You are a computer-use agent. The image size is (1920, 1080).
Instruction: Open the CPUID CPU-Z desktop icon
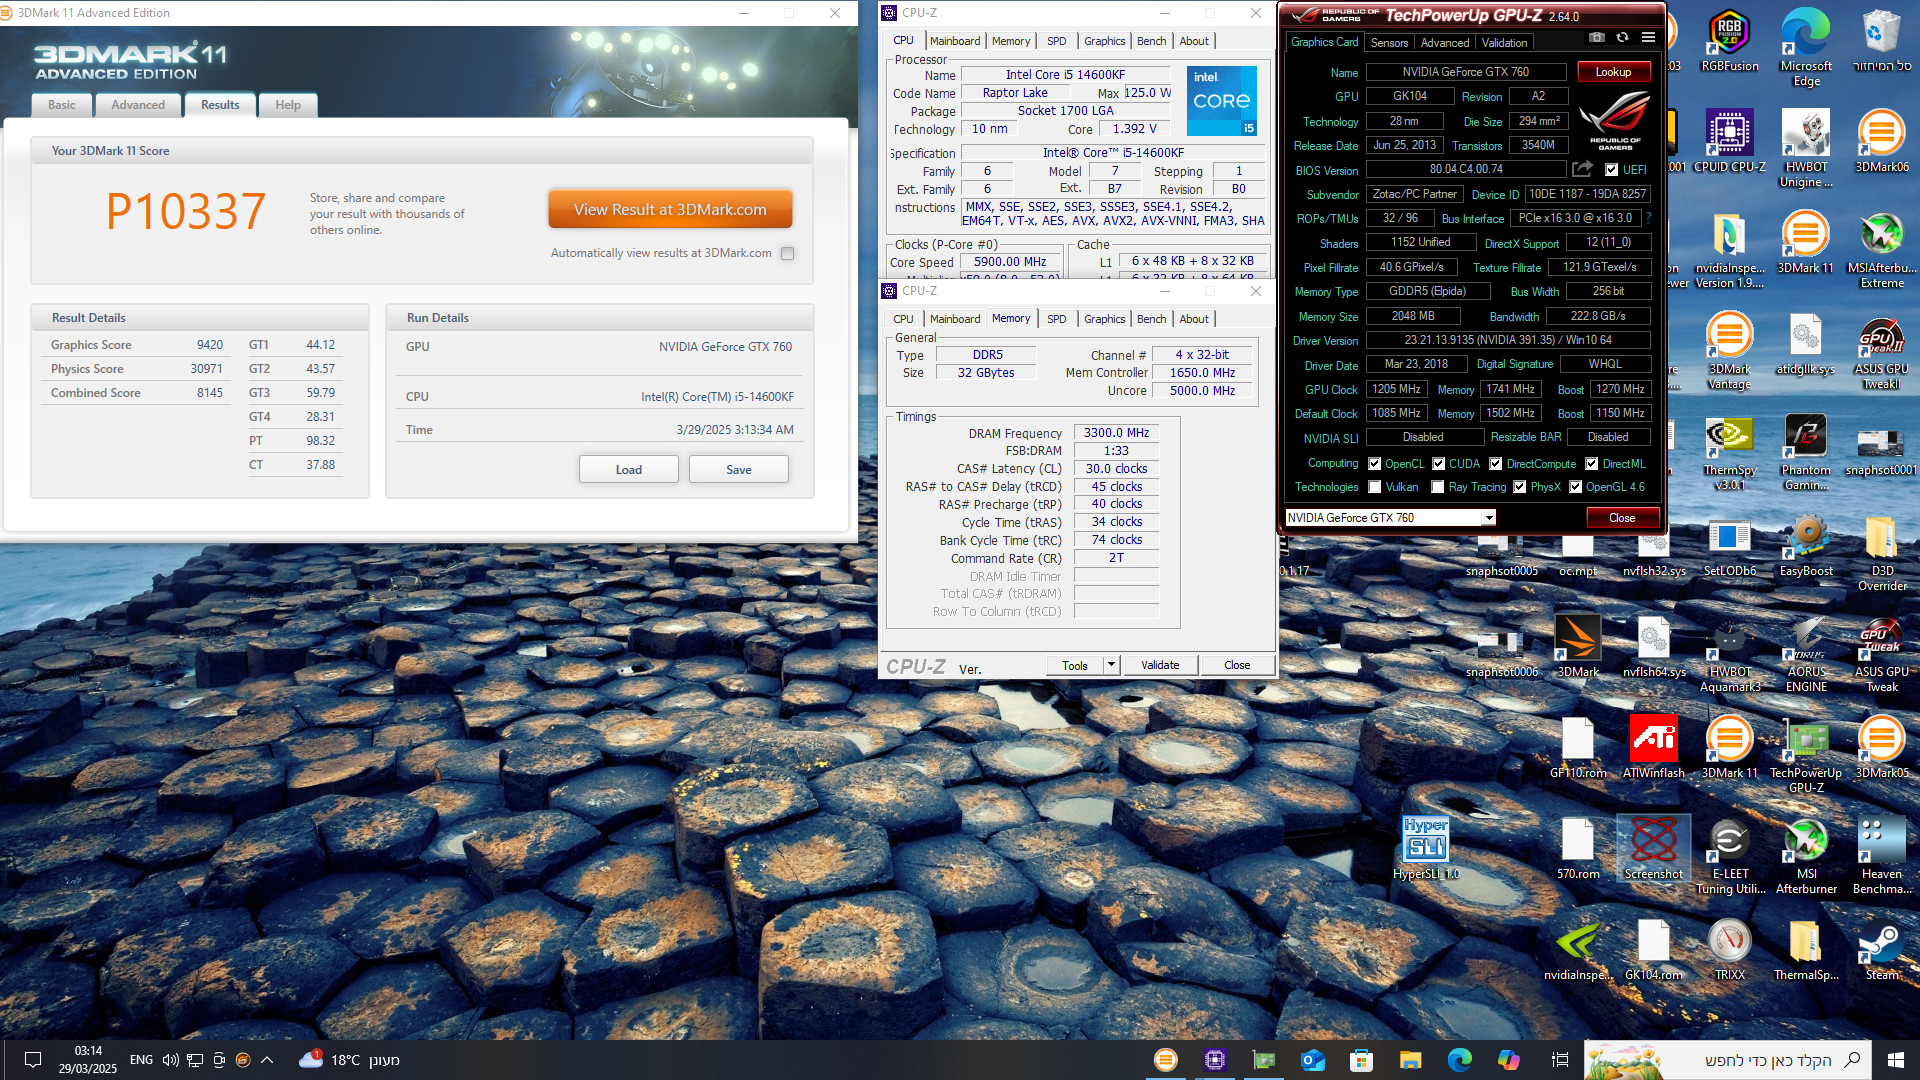coord(1730,142)
